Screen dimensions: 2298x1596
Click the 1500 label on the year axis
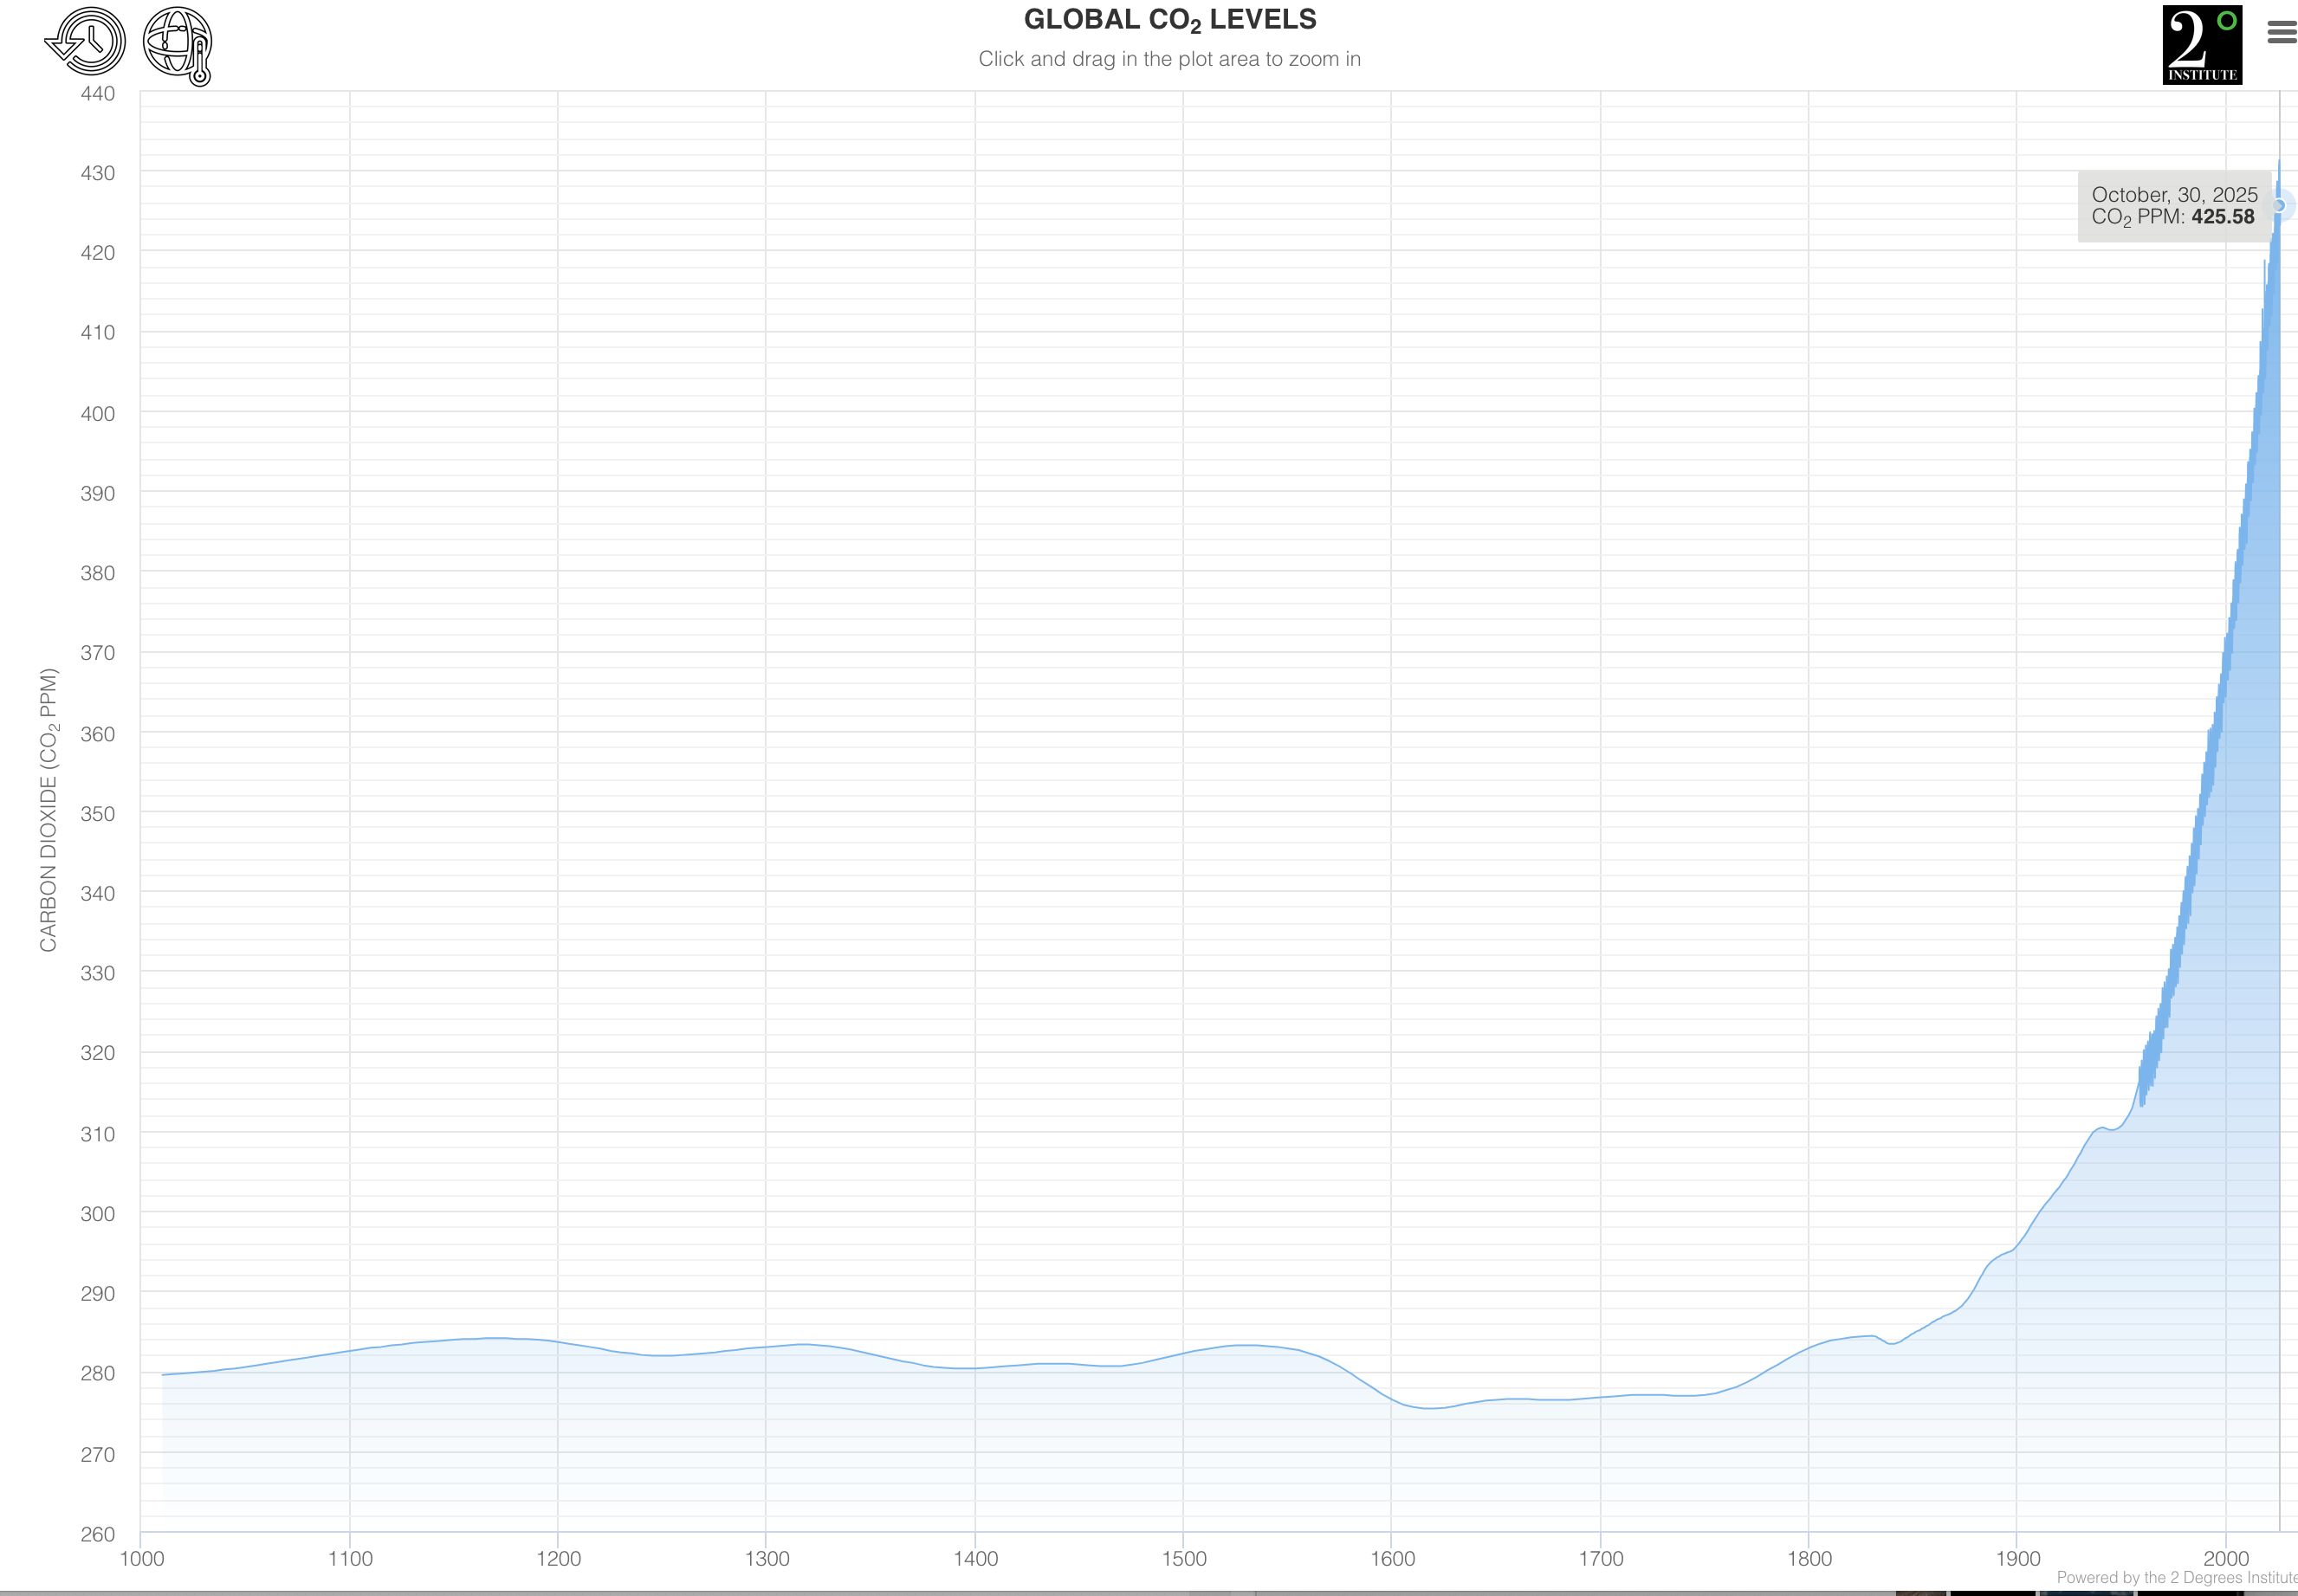coord(1183,1558)
